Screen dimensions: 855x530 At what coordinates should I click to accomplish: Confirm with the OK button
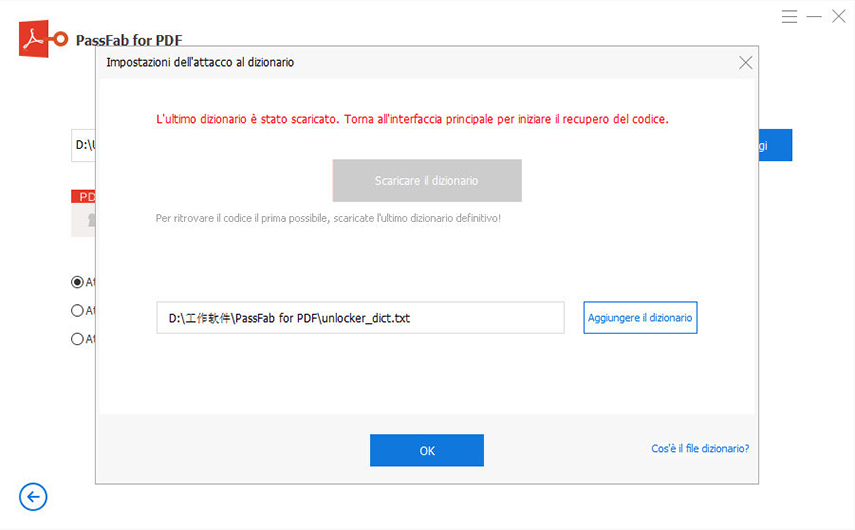point(427,451)
